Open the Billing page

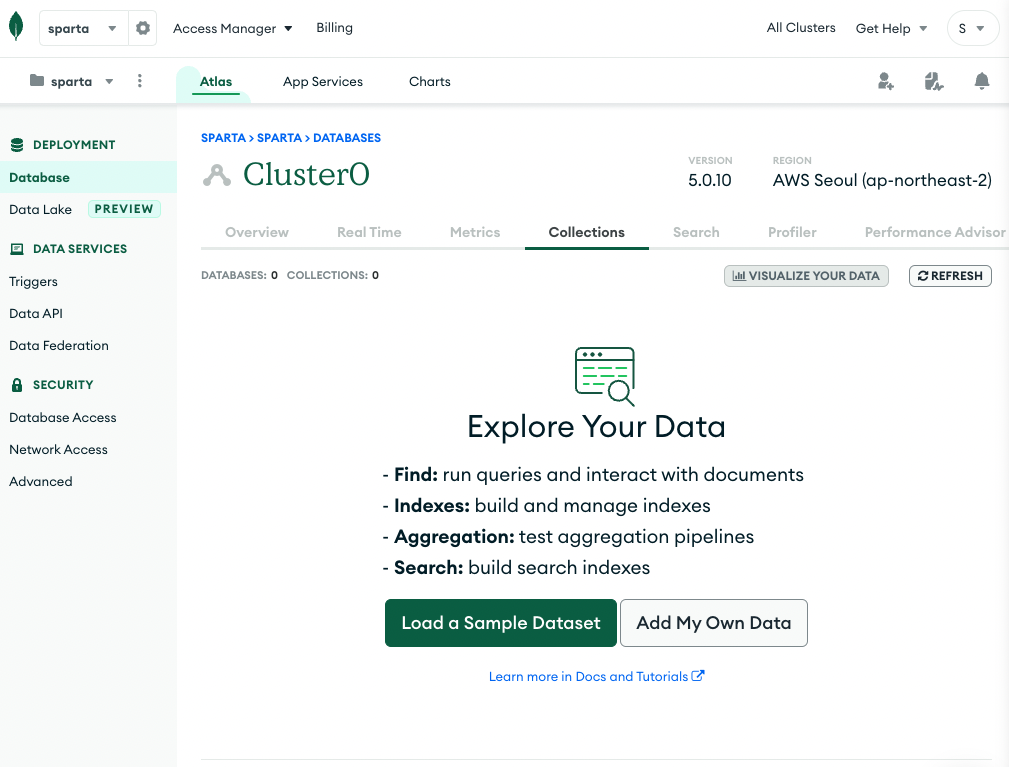point(334,28)
